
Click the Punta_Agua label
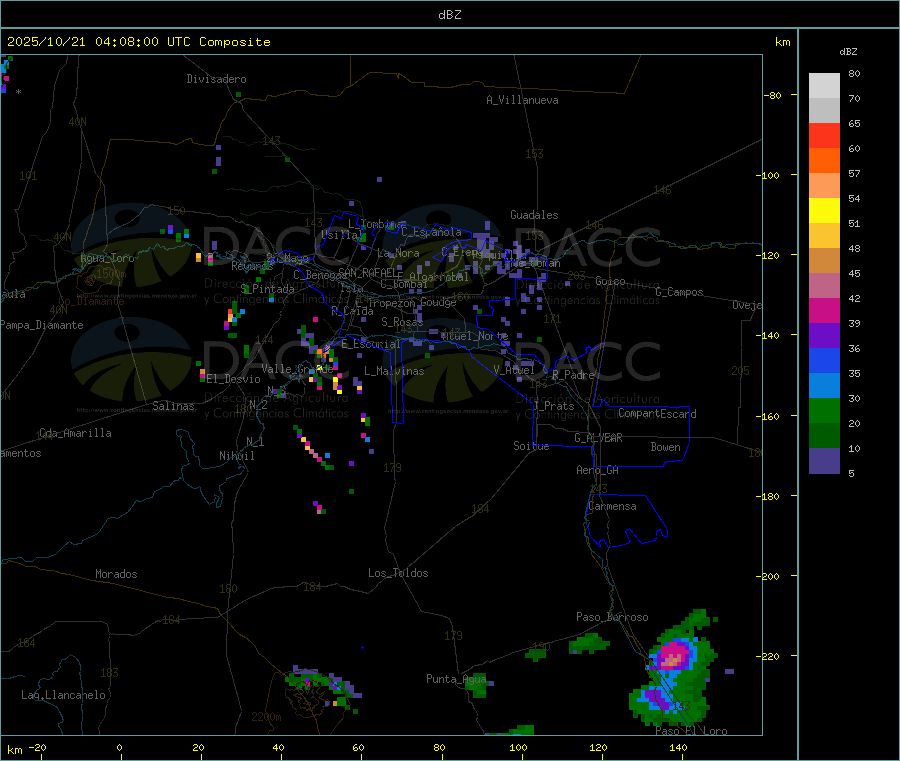[x=456, y=679]
